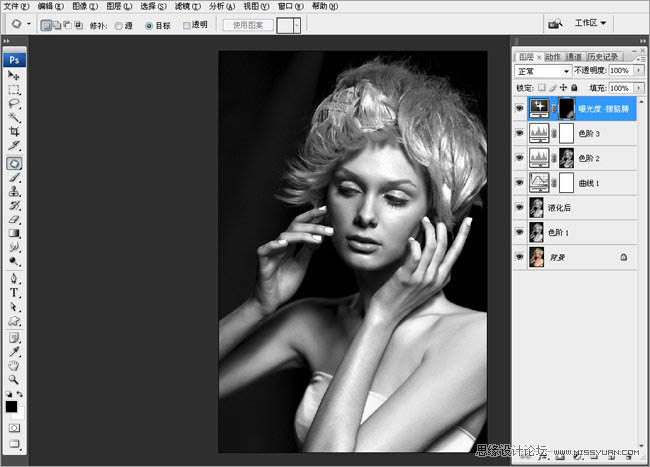Select the Lasso tool
The height and width of the screenshot is (467, 650).
[14, 103]
